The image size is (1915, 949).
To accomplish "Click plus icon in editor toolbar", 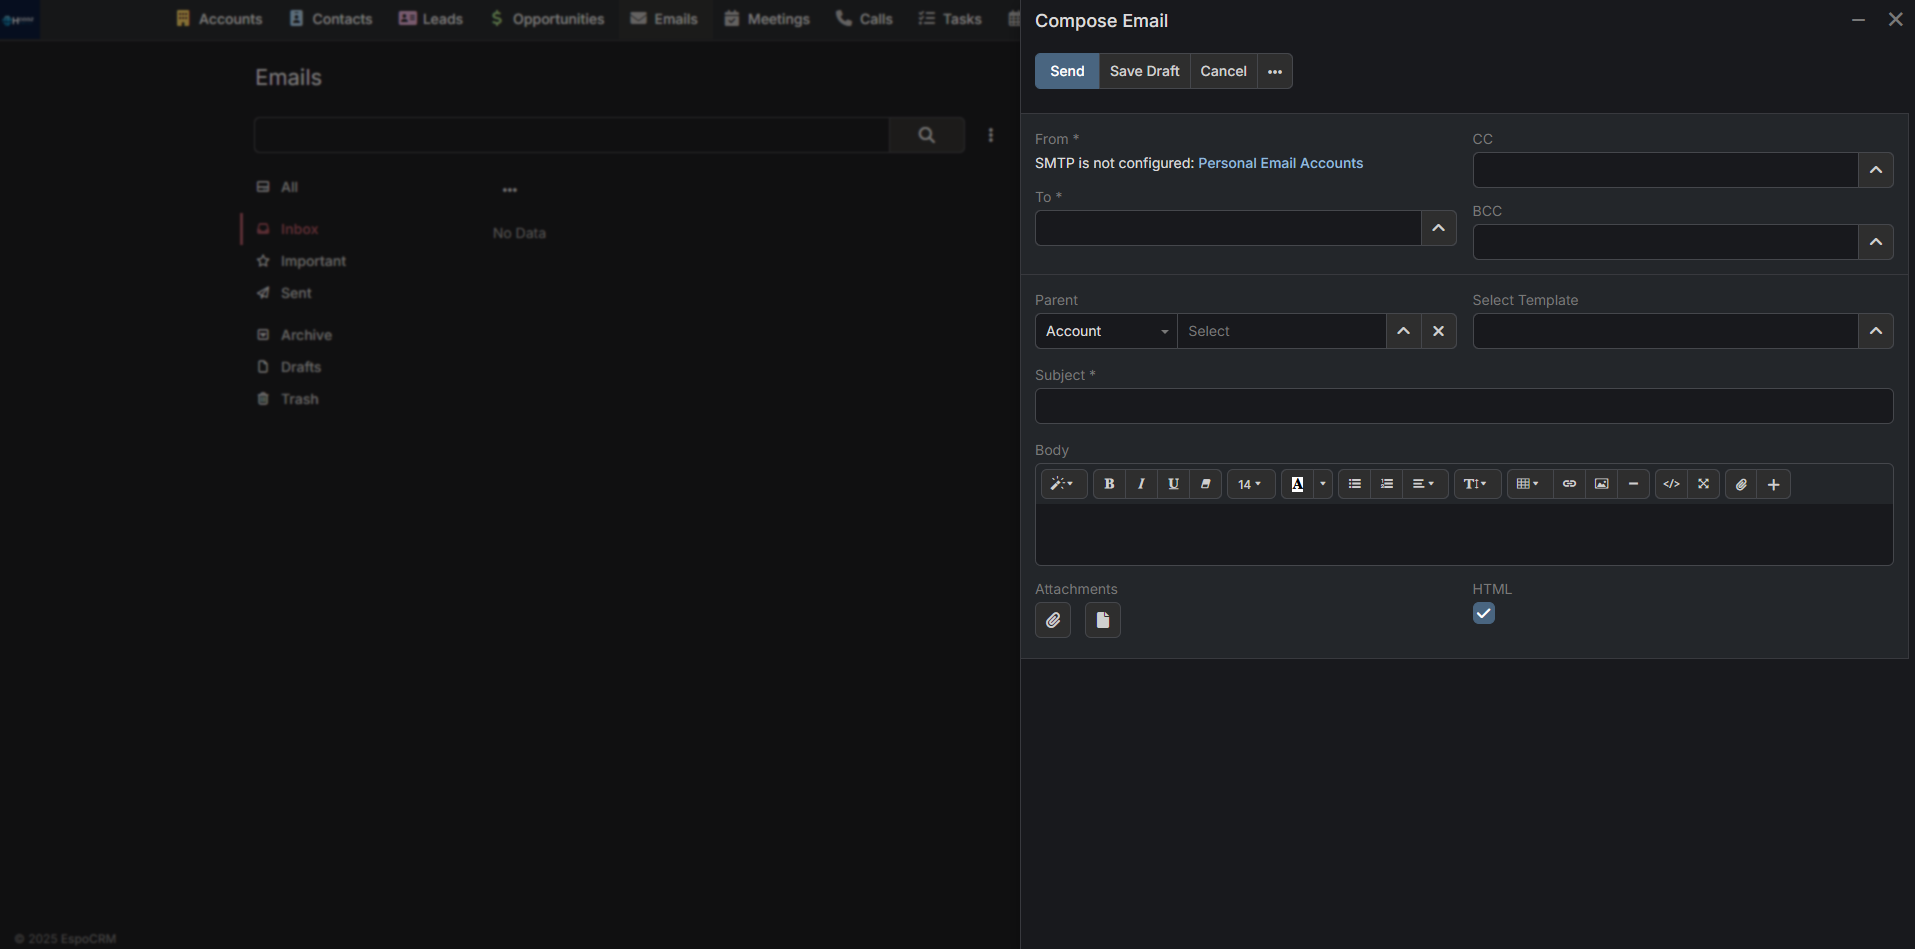I will (x=1774, y=484).
